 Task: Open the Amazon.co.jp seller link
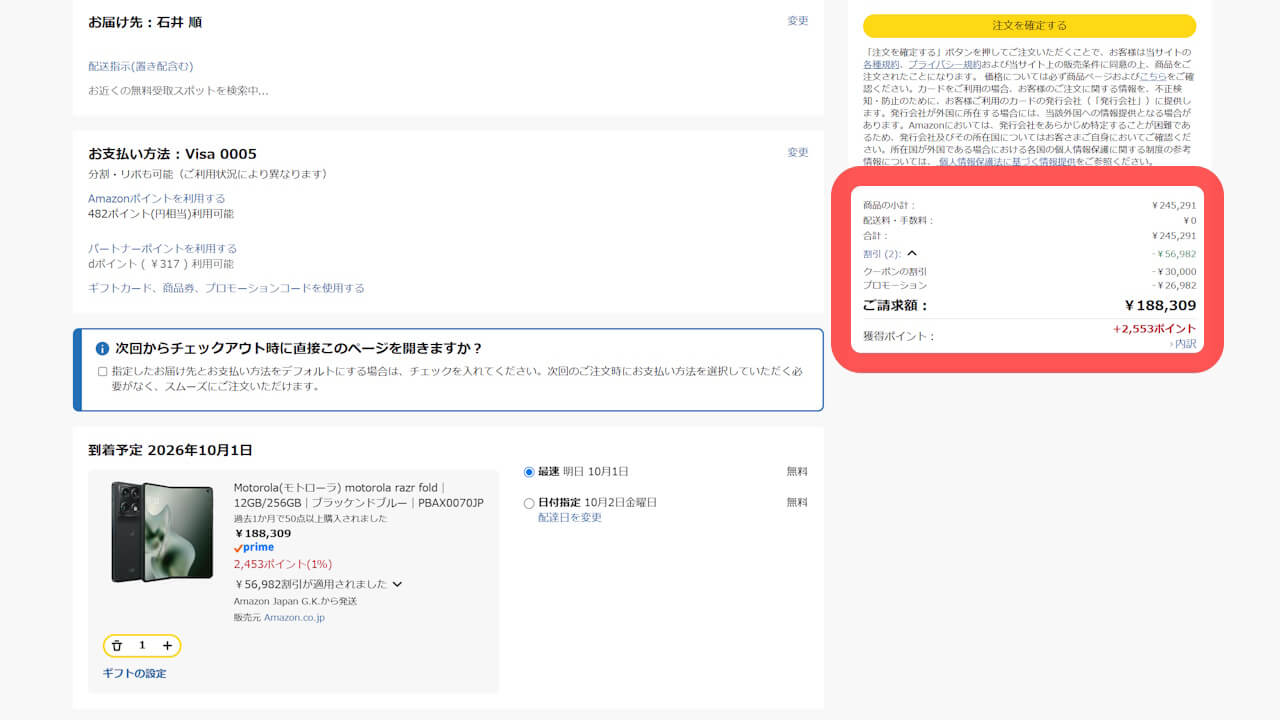294,618
